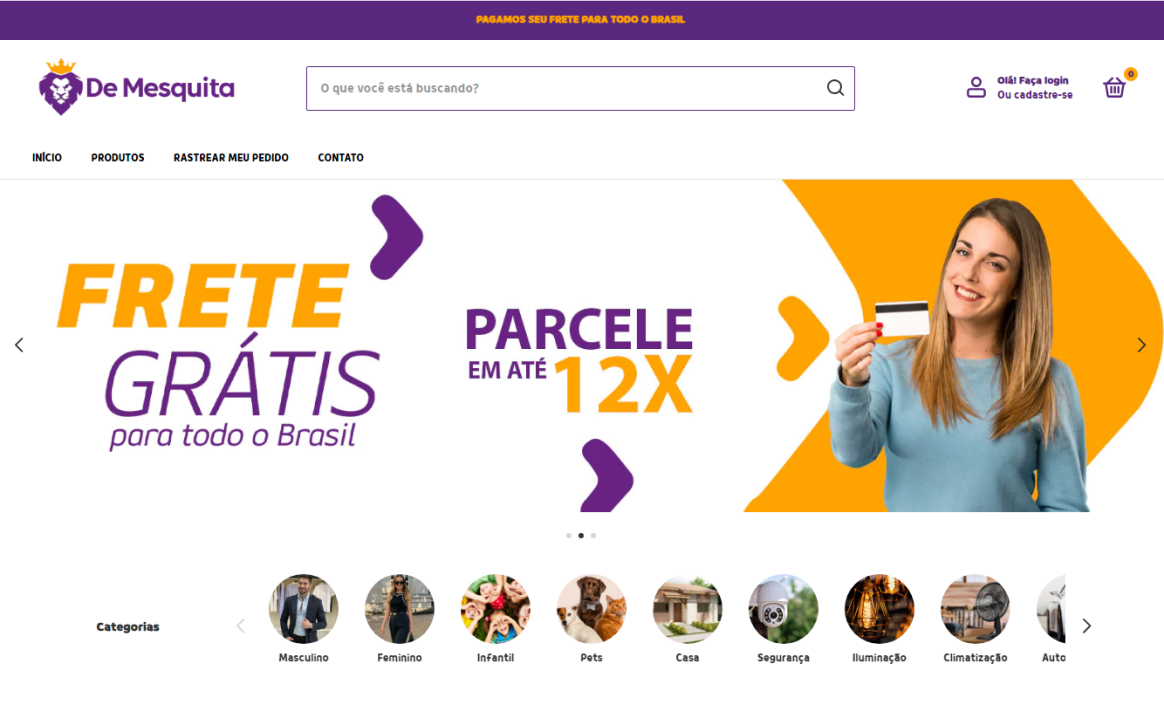The width and height of the screenshot is (1164, 718).
Task: Open the PRODUTOS menu item
Action: [118, 157]
